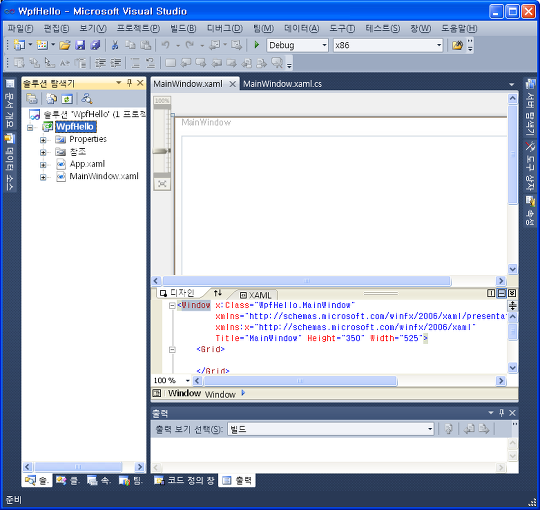Click the Cut scissors icon

click(115, 45)
